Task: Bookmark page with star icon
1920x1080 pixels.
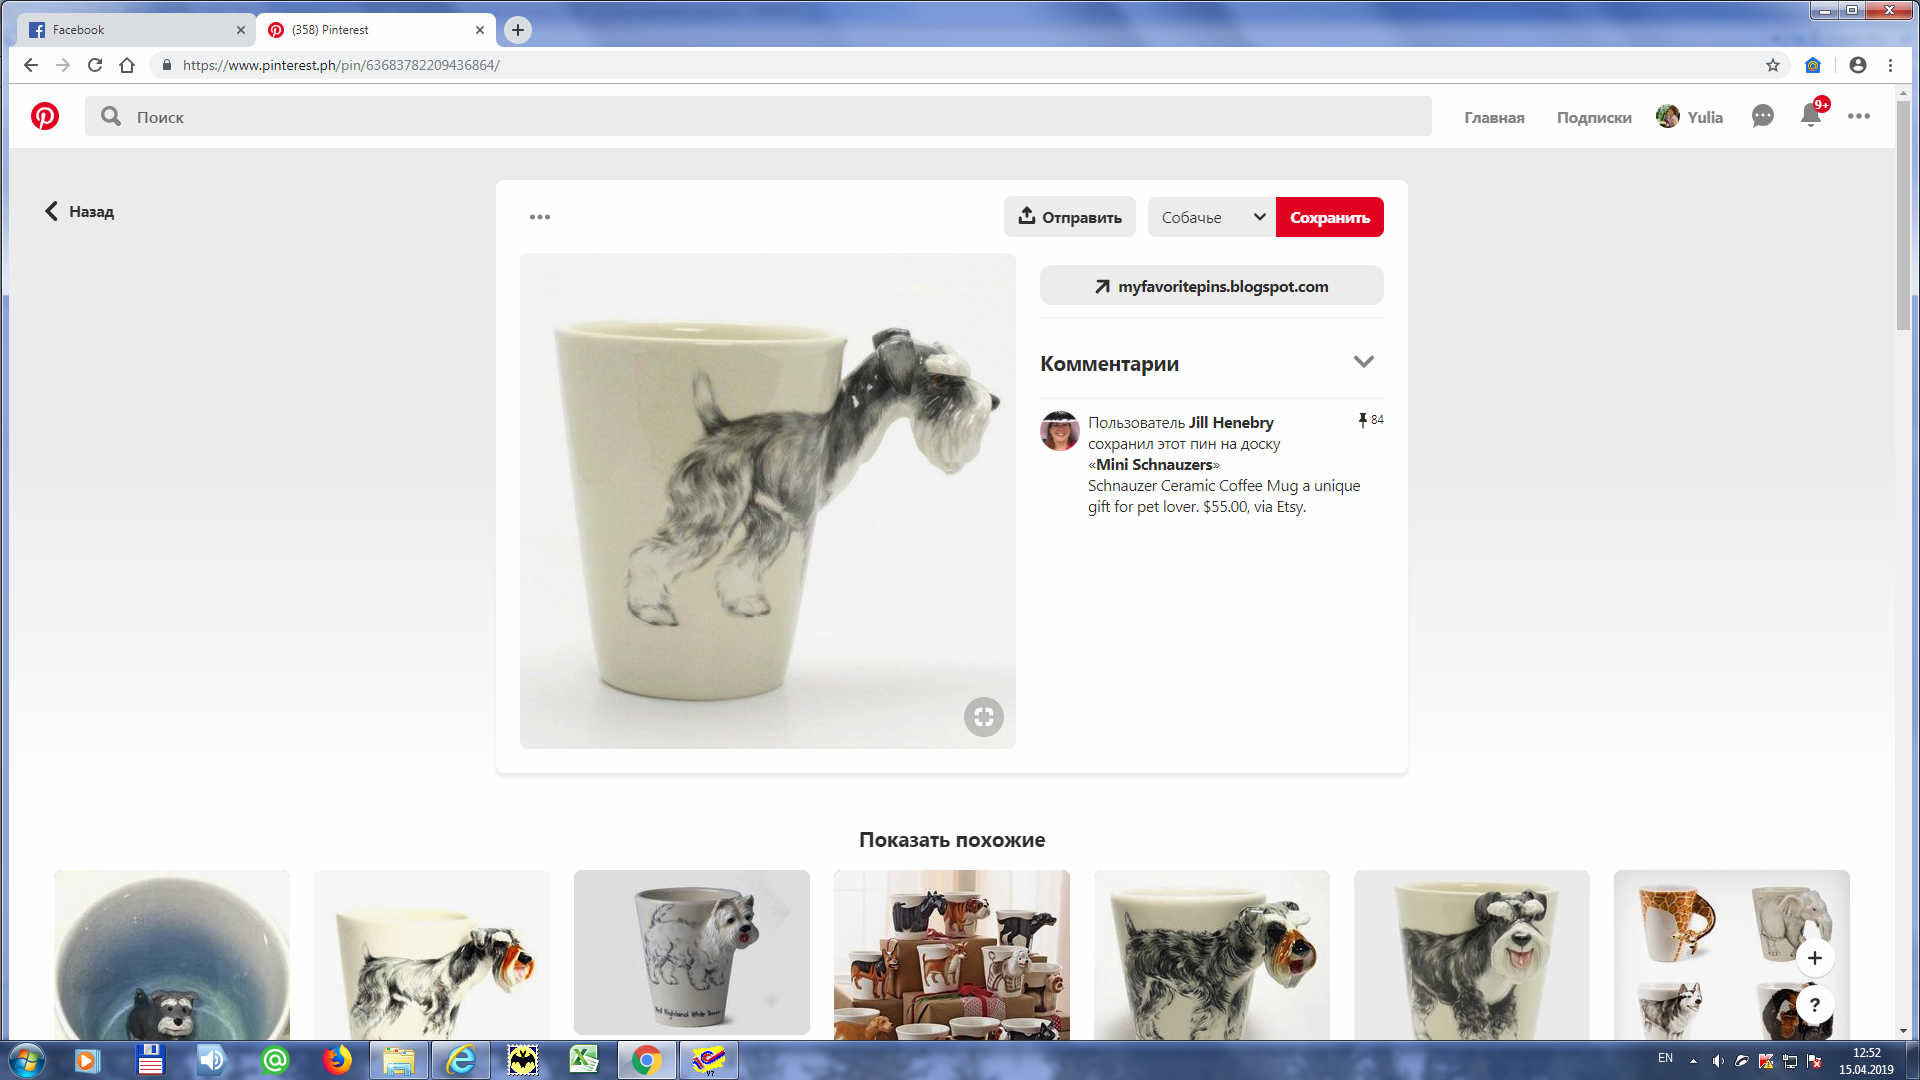Action: coord(1772,65)
